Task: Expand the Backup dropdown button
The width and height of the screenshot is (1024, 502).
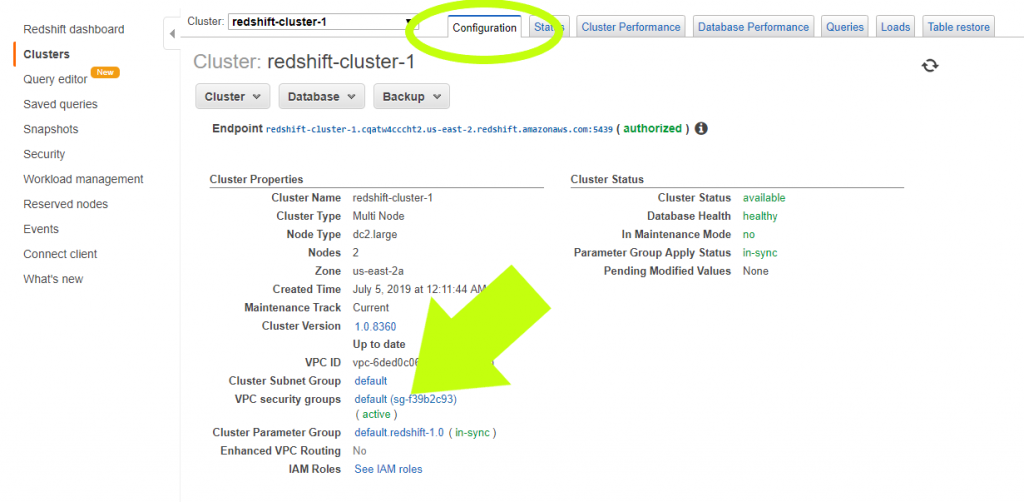Action: pos(411,97)
